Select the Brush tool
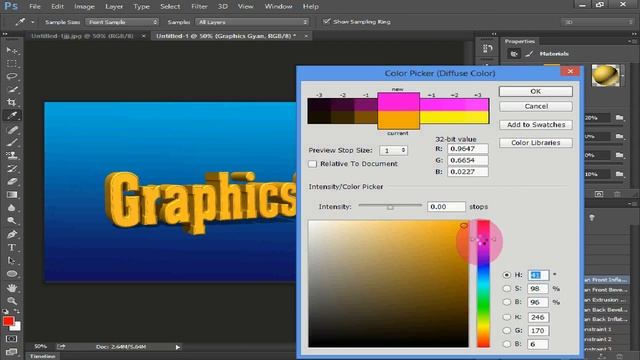The image size is (640, 360). coord(11,142)
